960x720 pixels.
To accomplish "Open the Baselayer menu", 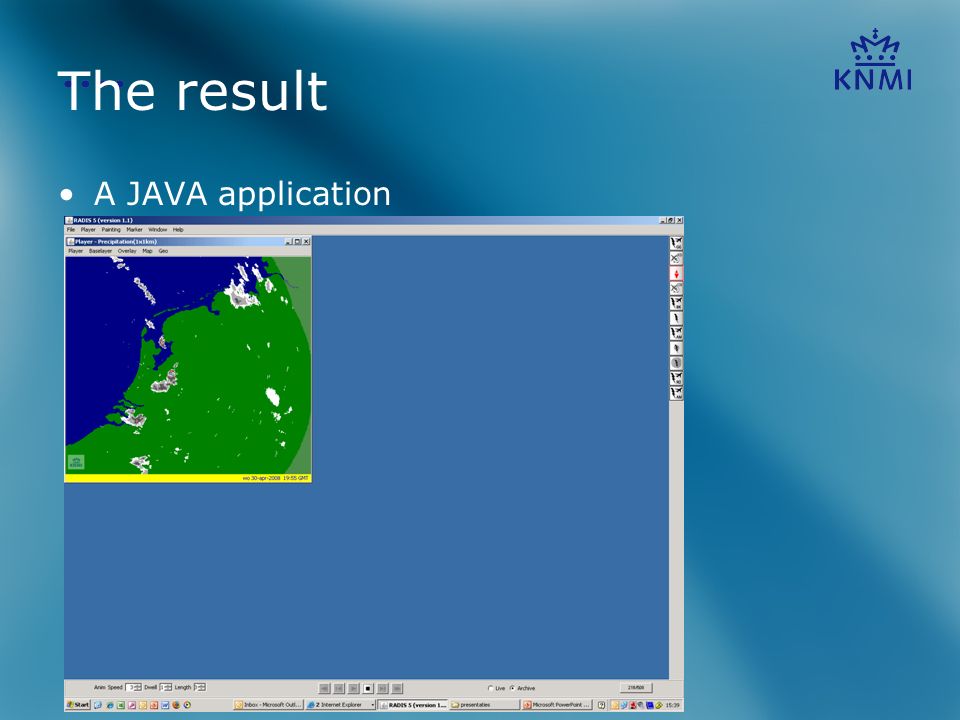I will (100, 251).
